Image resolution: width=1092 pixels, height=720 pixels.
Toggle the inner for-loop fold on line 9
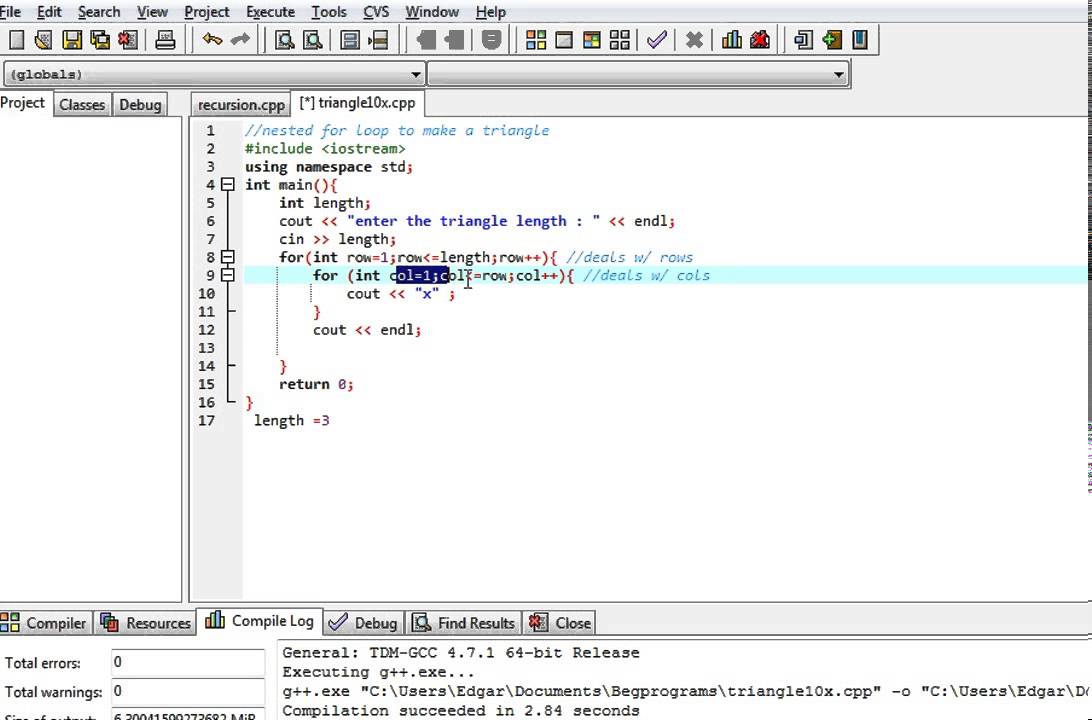tap(228, 275)
